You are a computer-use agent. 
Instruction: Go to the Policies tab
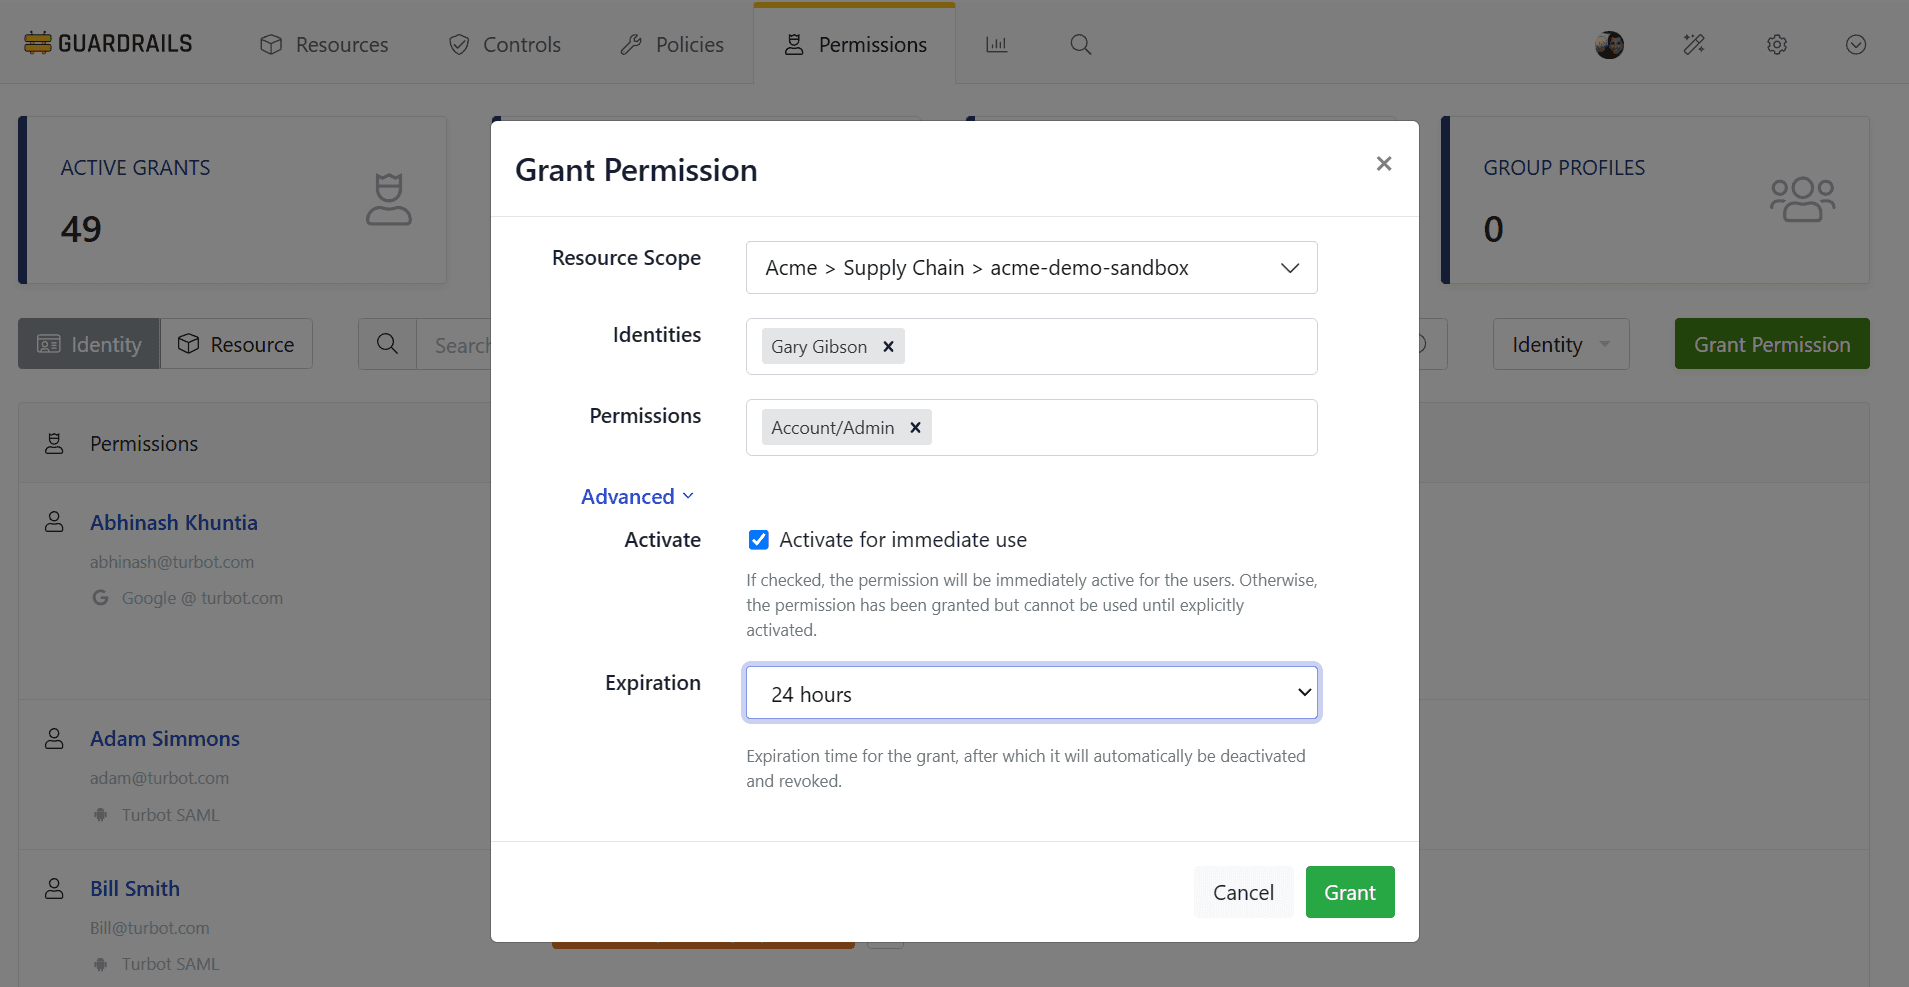click(672, 45)
